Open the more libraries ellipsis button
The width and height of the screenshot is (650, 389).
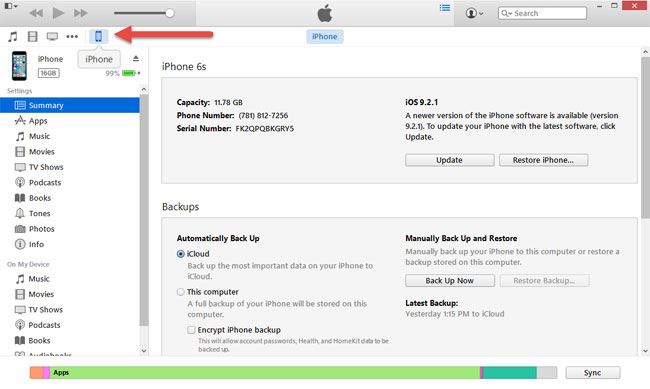[x=72, y=36]
